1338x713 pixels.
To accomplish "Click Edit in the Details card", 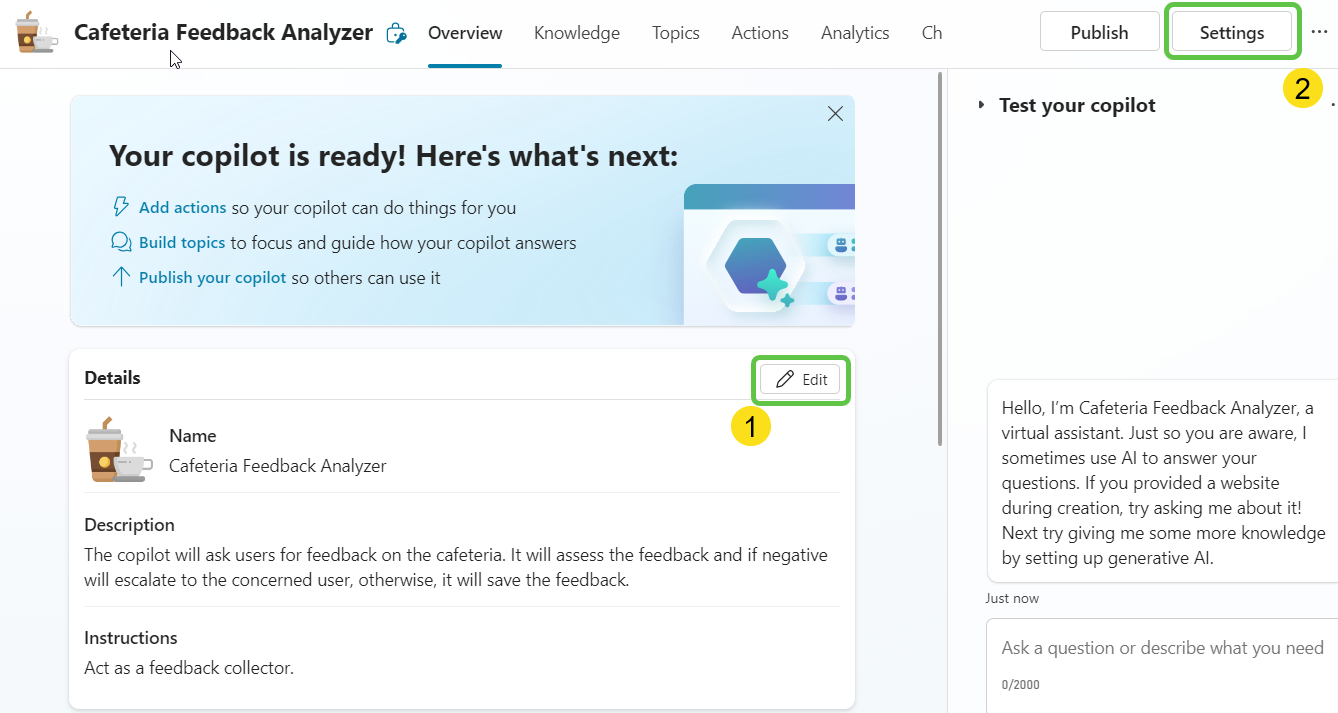I will pos(801,380).
